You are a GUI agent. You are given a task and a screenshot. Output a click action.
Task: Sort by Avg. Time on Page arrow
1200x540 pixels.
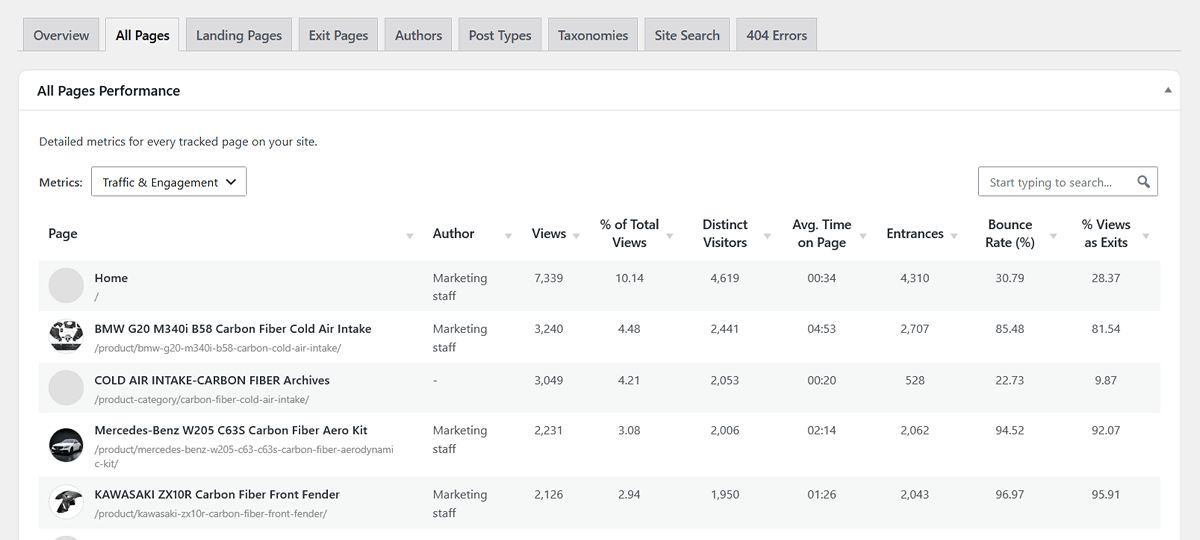(x=862, y=237)
